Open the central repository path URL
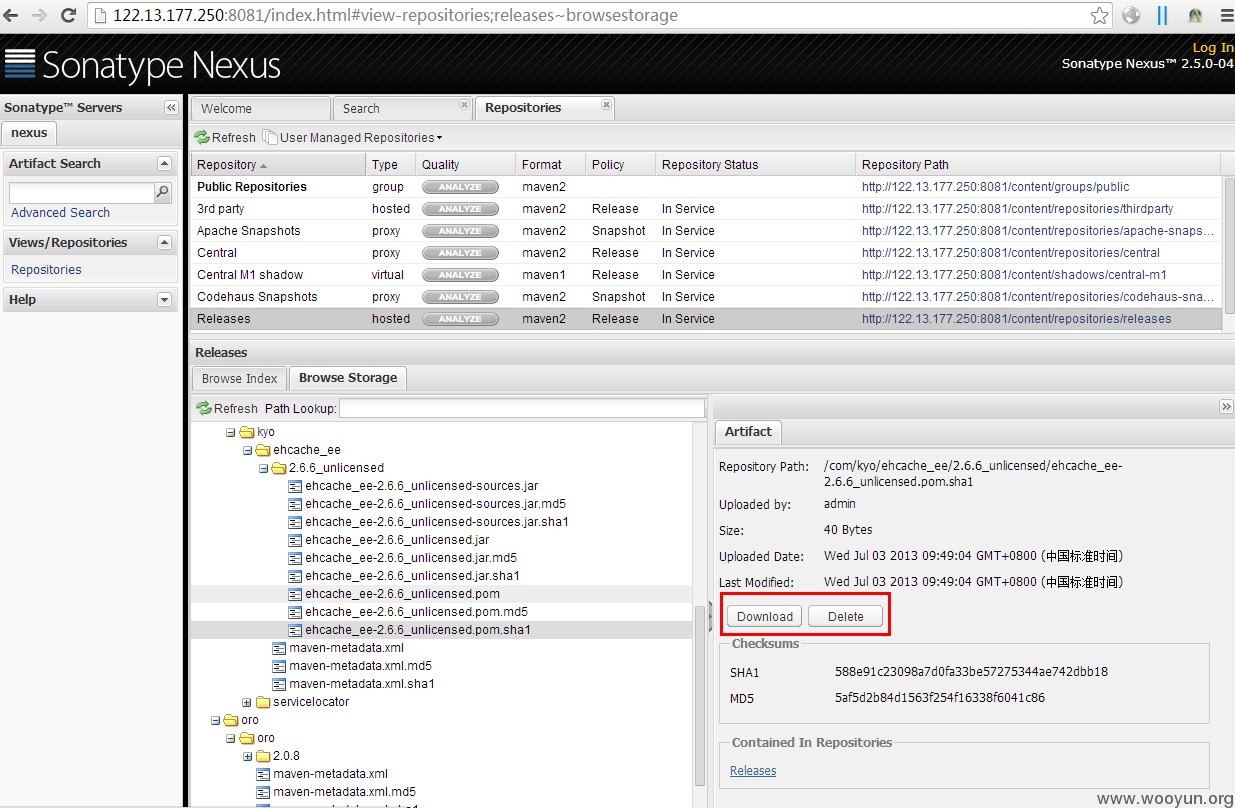 (1011, 253)
